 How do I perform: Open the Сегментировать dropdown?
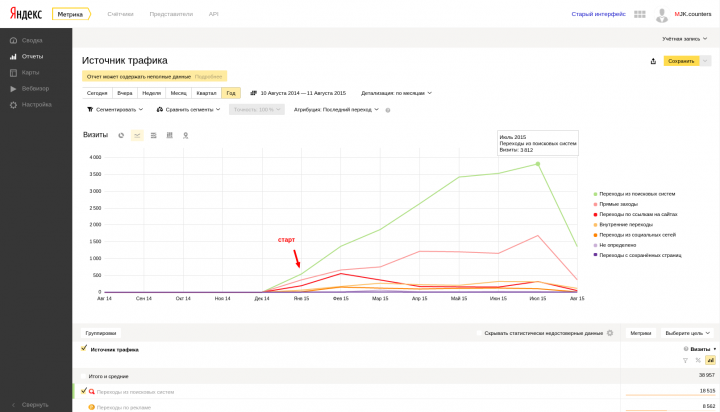pyautogui.click(x=115, y=110)
